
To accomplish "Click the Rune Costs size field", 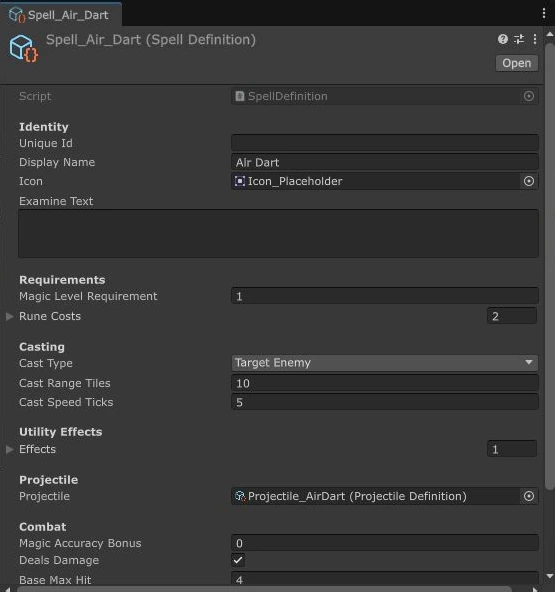I will (512, 316).
